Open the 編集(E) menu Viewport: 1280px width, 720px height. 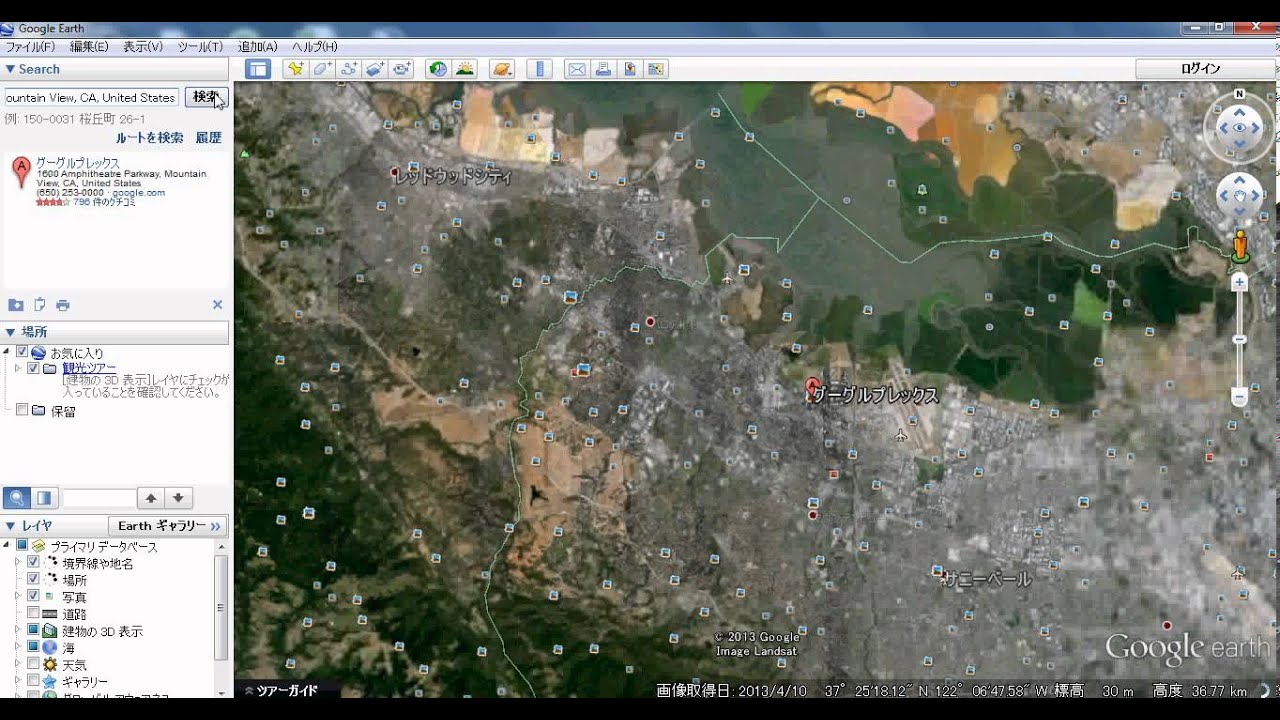click(x=89, y=47)
